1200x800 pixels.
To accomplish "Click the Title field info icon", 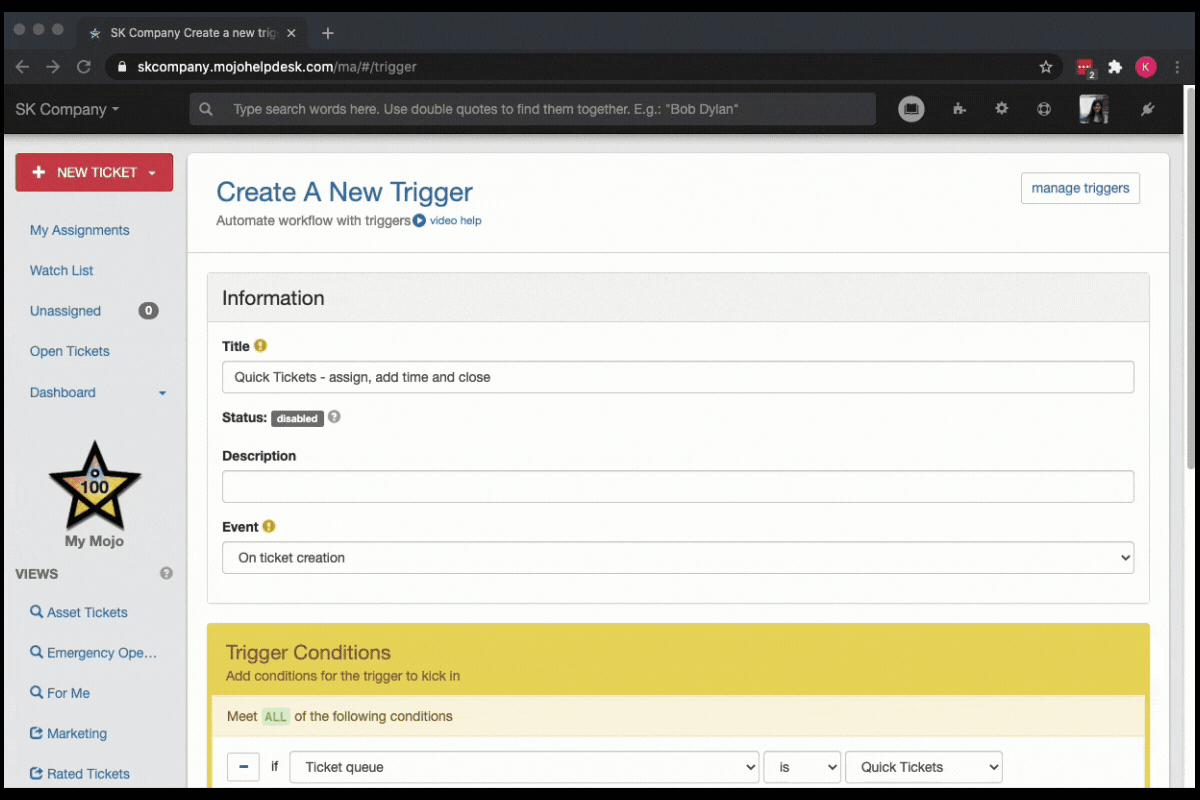I will 260,346.
